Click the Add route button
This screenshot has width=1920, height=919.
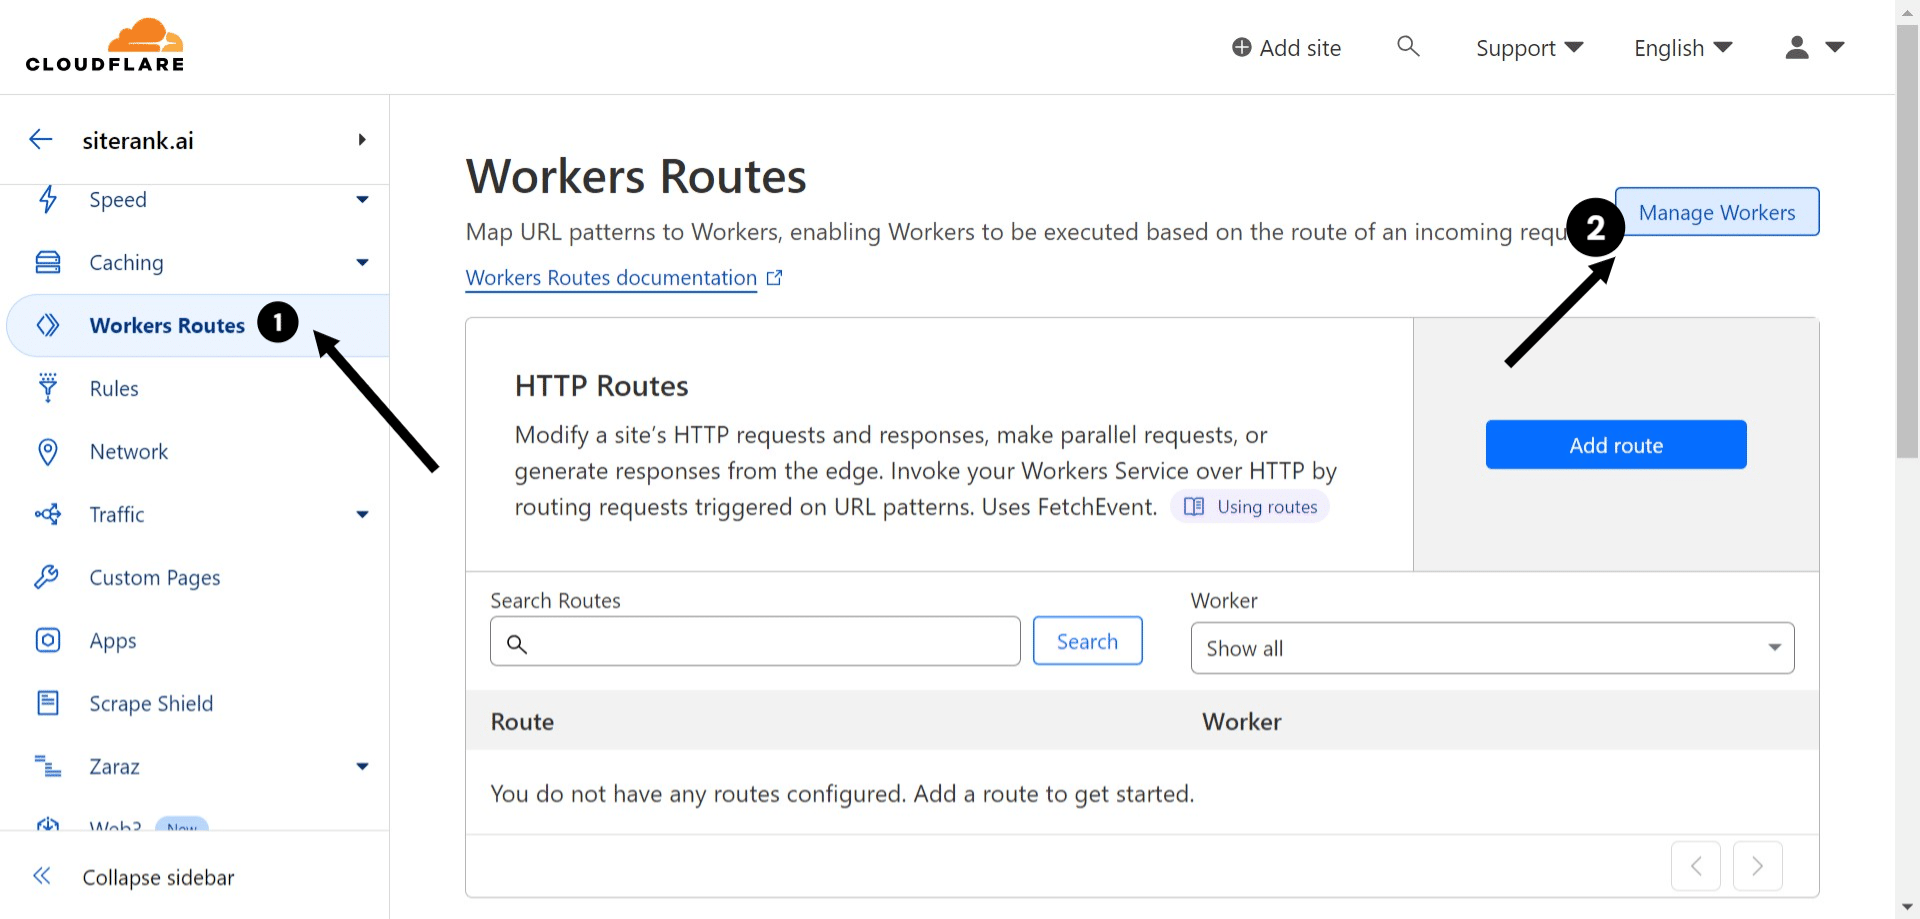1615,444
